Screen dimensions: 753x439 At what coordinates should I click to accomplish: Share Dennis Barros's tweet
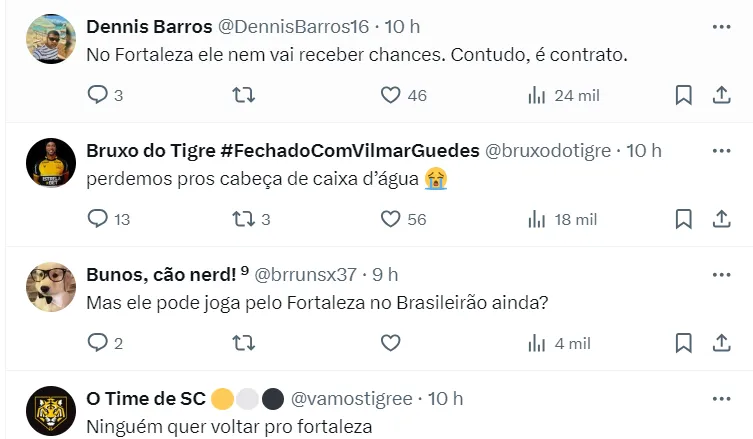point(721,95)
